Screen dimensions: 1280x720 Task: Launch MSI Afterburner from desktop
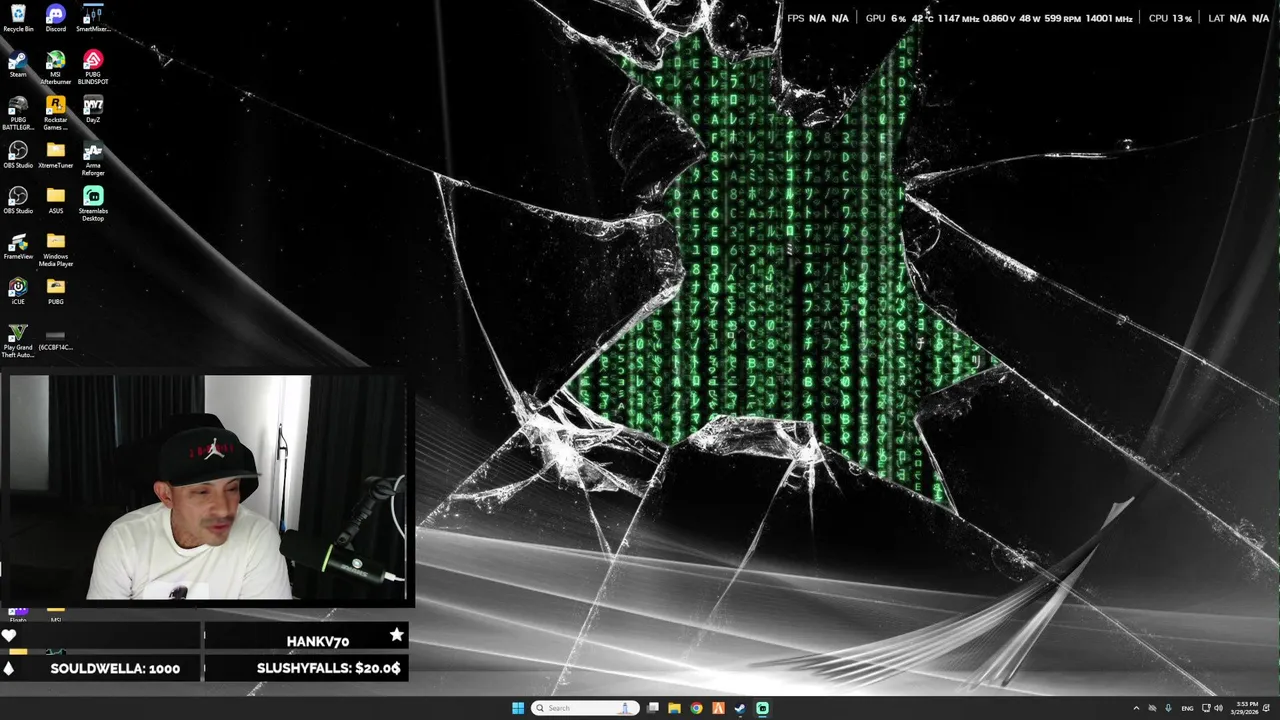(x=56, y=67)
